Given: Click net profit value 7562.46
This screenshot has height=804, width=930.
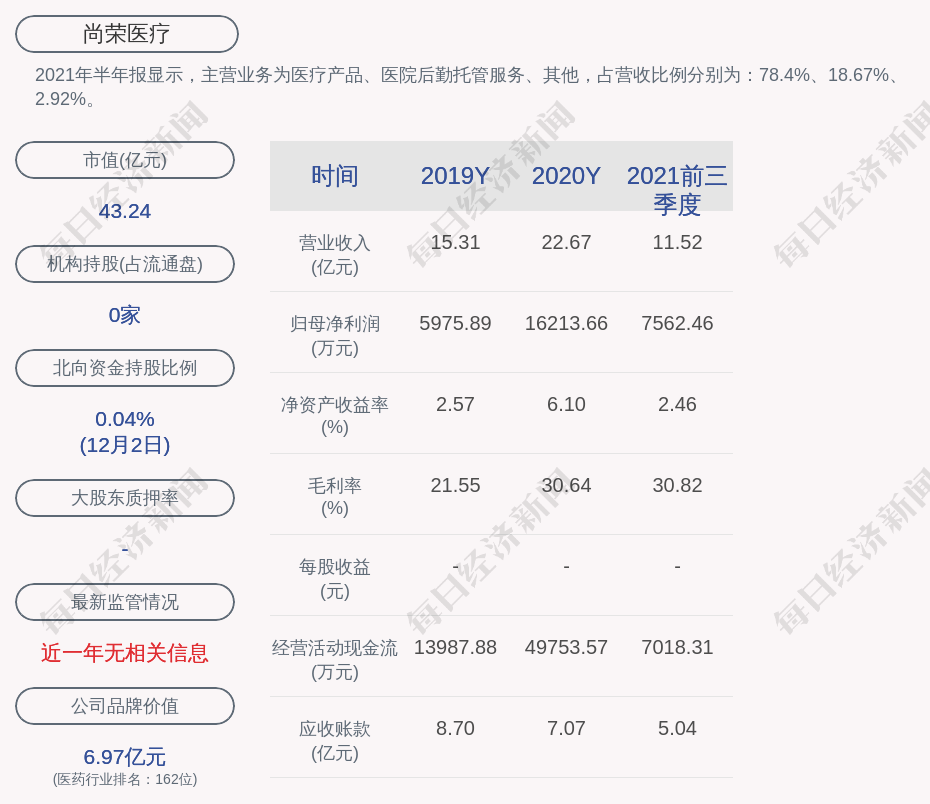Looking at the screenshot, I should 677,324.
